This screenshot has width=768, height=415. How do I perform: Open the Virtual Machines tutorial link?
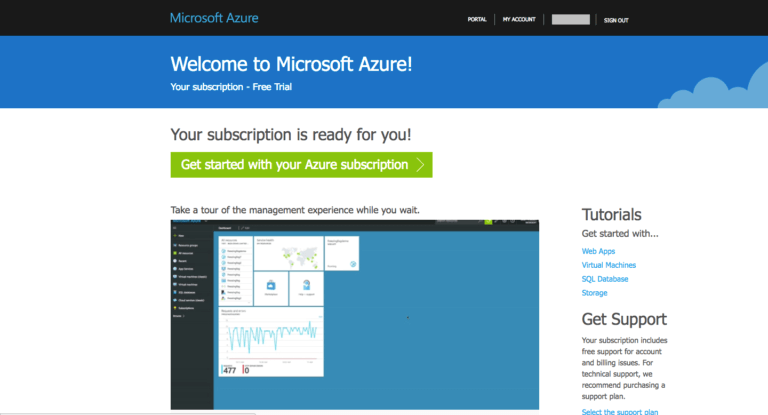click(x=608, y=265)
